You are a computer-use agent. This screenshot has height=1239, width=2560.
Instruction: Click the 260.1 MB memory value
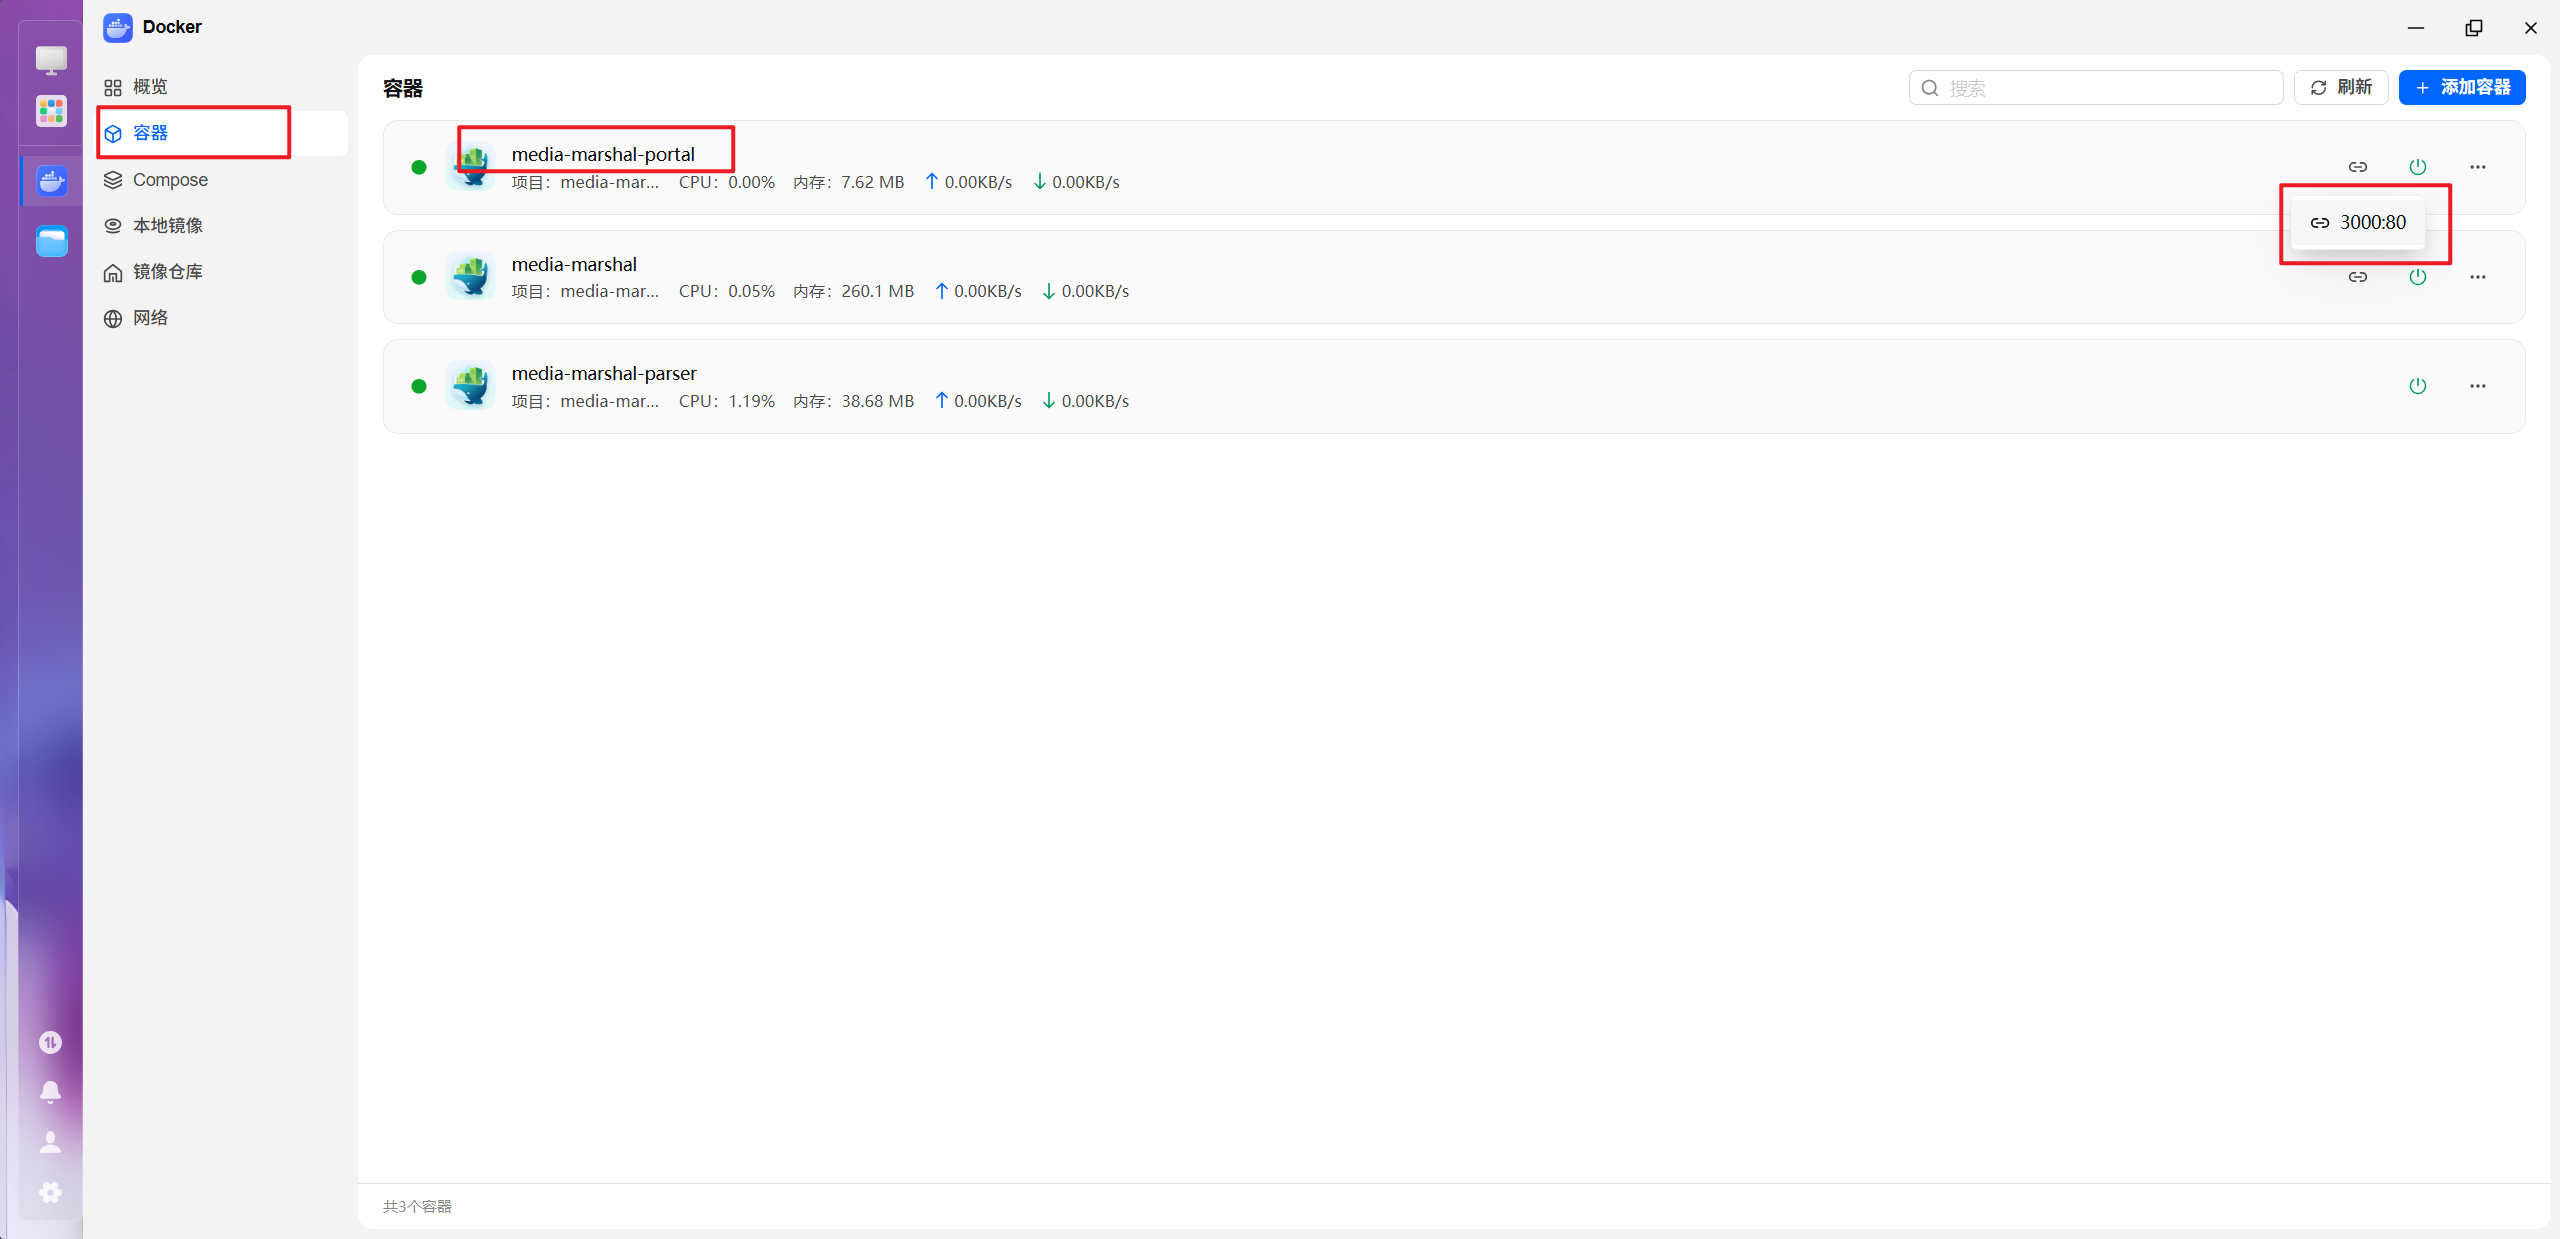[x=877, y=291]
